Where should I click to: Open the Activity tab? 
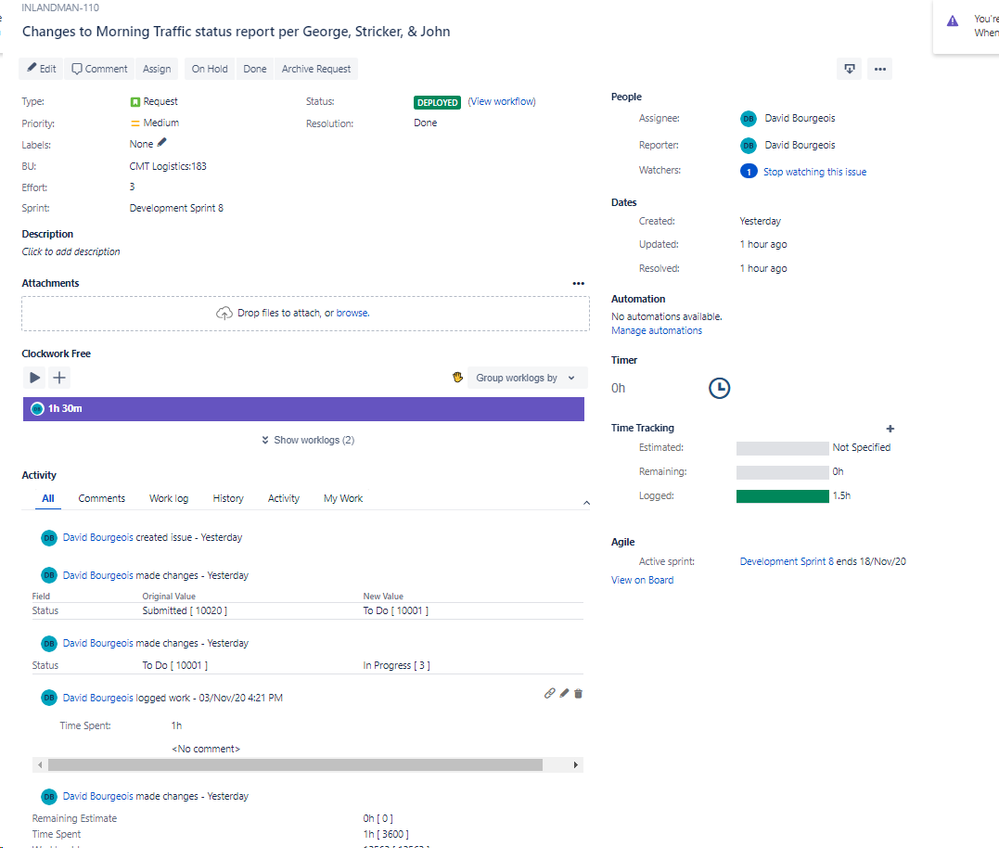(x=284, y=498)
